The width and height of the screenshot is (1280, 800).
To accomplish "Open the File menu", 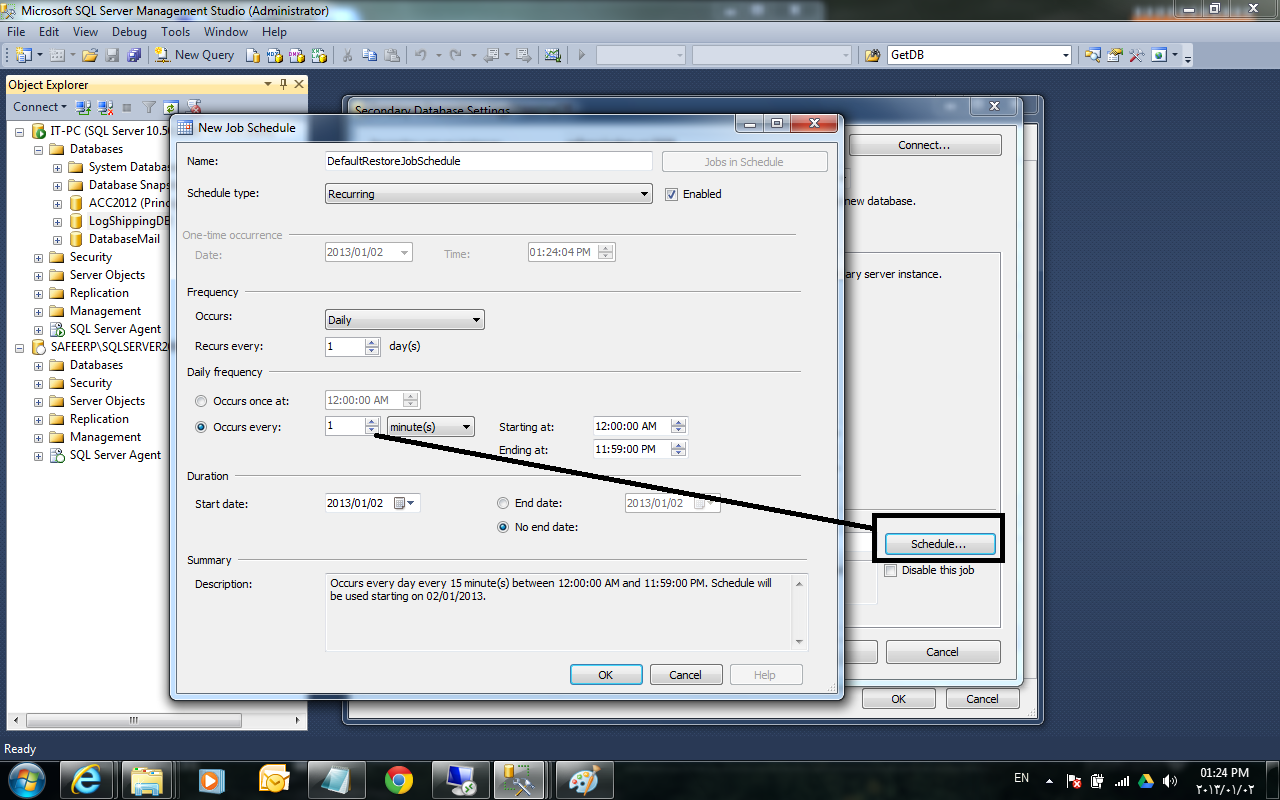I will [x=17, y=32].
